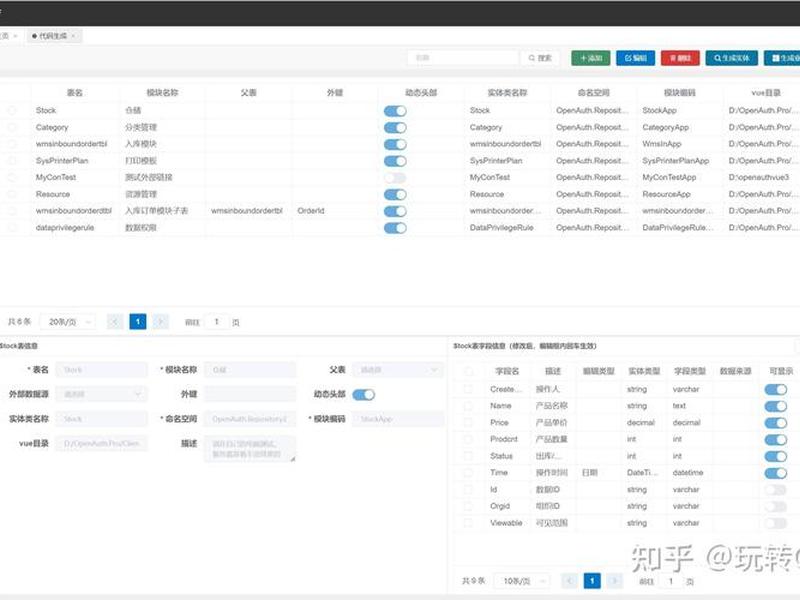Image resolution: width=800 pixels, height=600 pixels.
Task: Toggle 可显示 switch for the Price field
Action: (776, 423)
